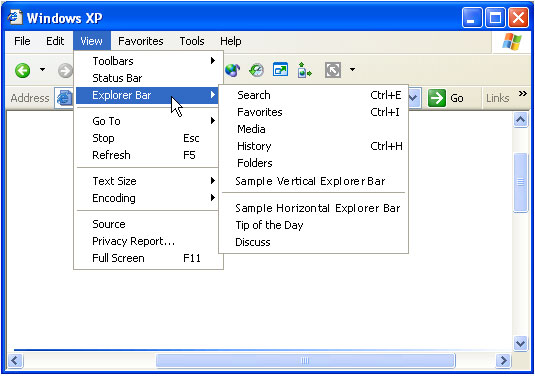Open dropdown arrow beside the grey square icon
535x376 pixels.
[x=352, y=70]
